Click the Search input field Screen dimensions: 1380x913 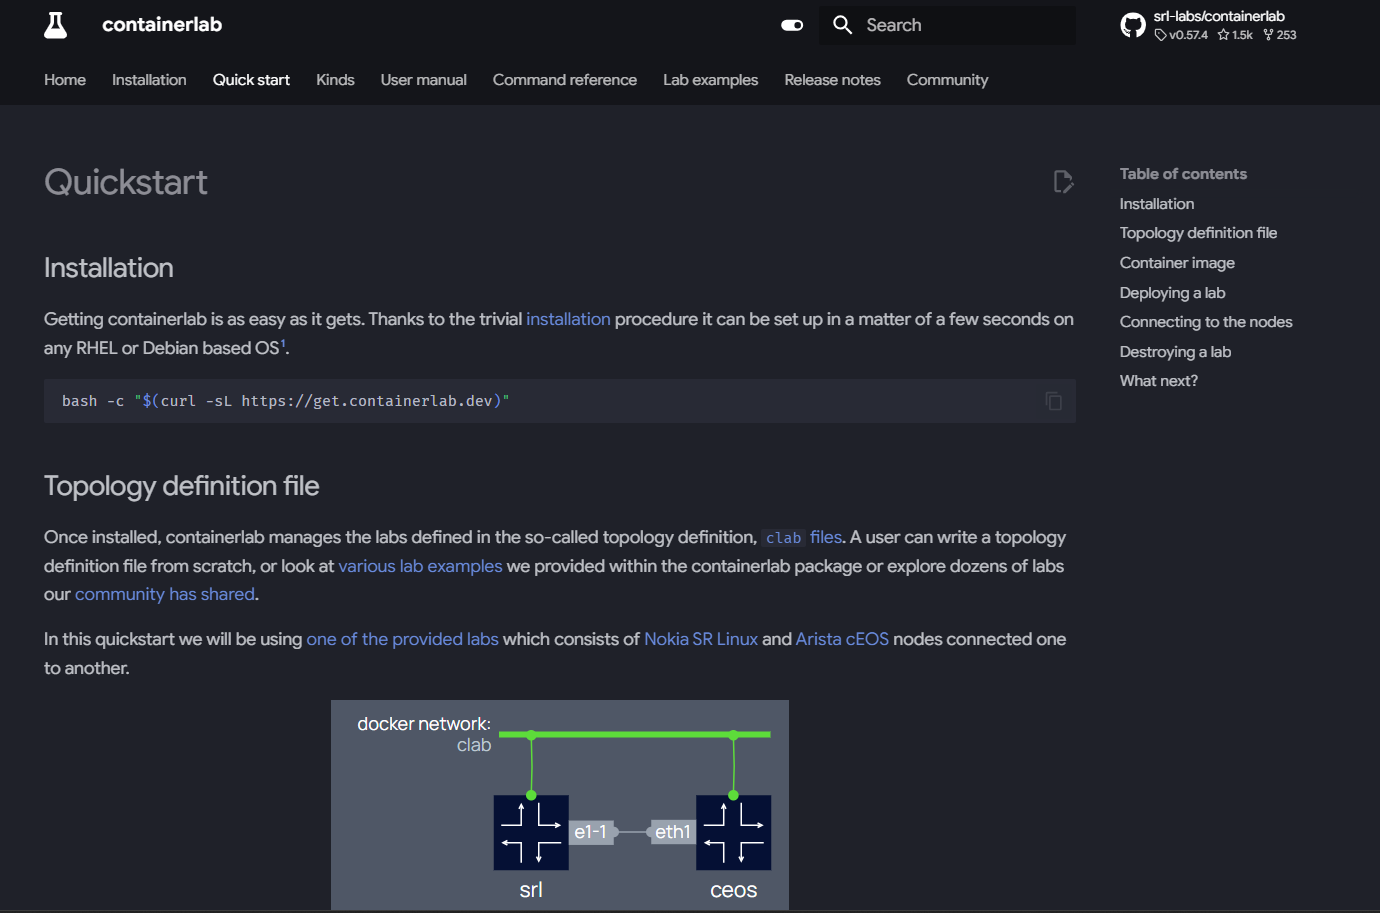point(960,25)
